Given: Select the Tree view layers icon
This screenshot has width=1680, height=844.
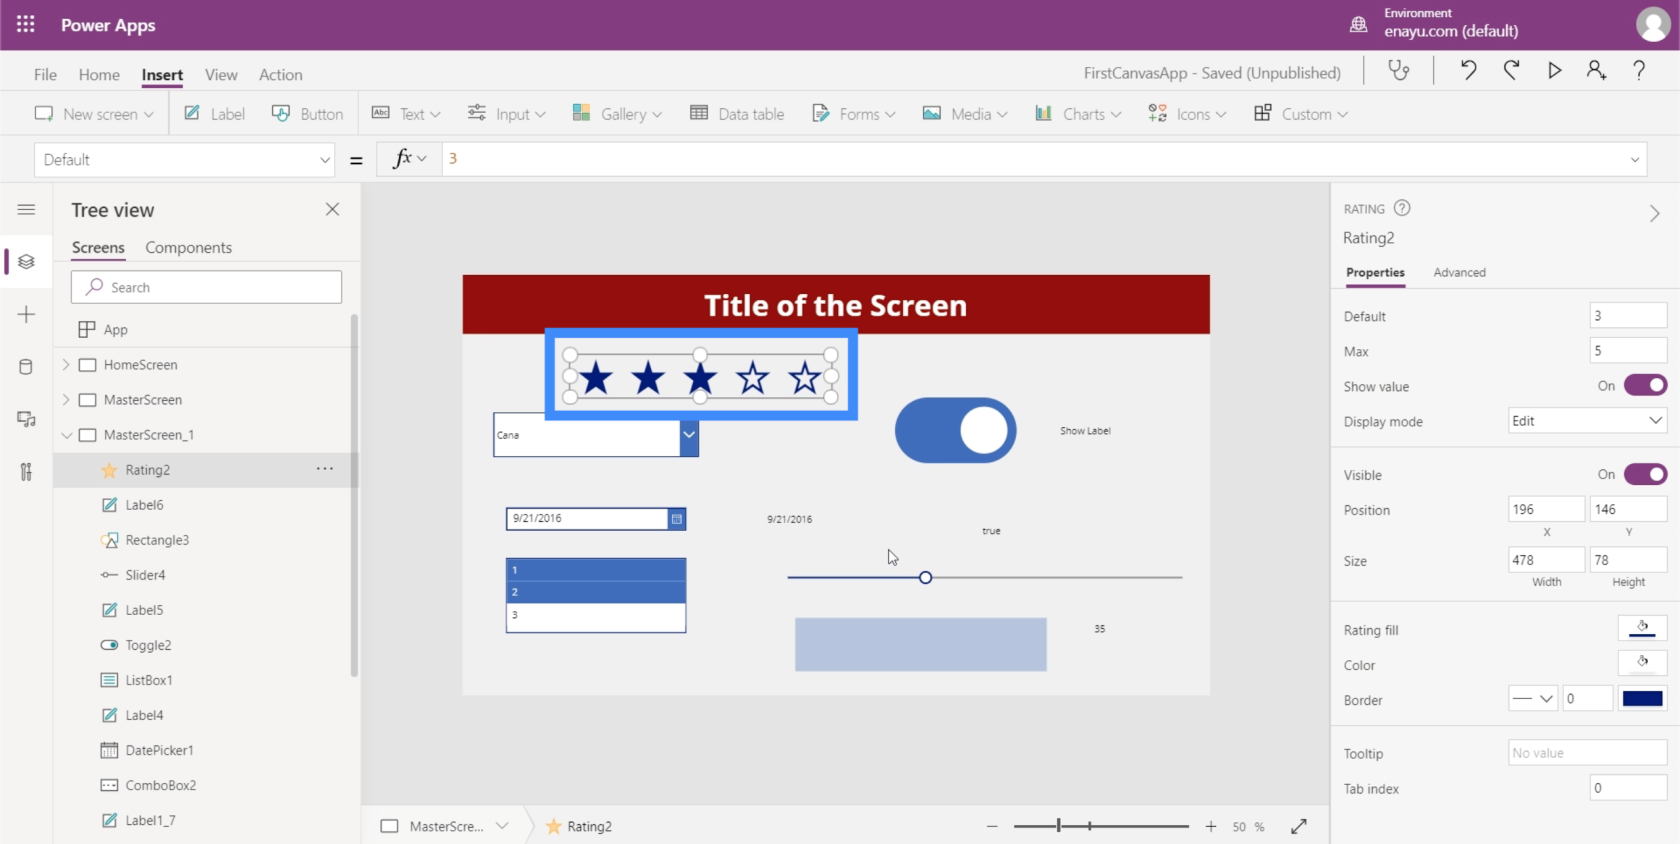Looking at the screenshot, I should click(x=27, y=262).
